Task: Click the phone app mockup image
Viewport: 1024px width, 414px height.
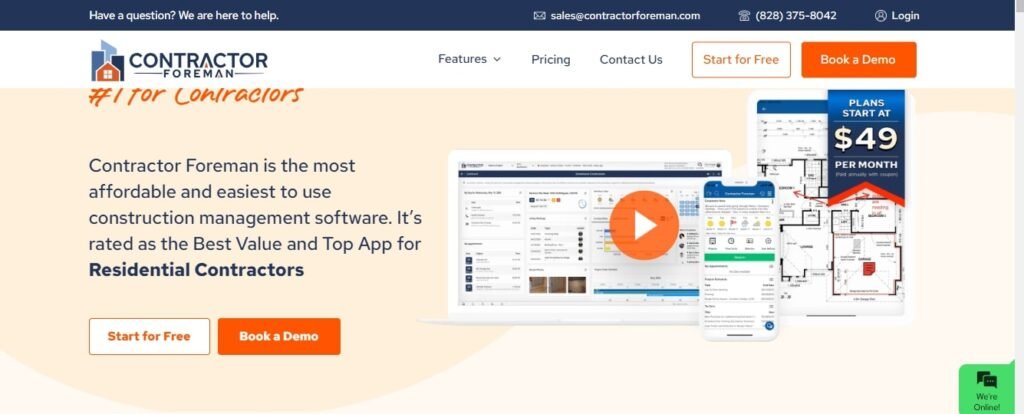Action: point(739,258)
